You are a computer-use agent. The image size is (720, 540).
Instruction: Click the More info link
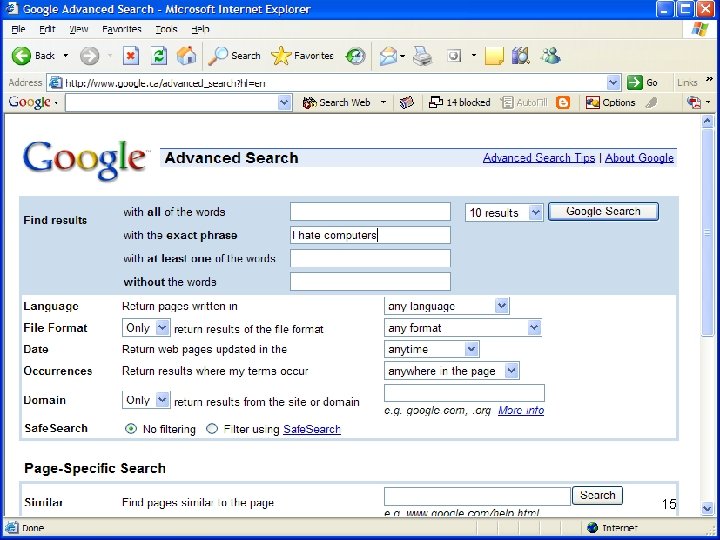(x=521, y=410)
